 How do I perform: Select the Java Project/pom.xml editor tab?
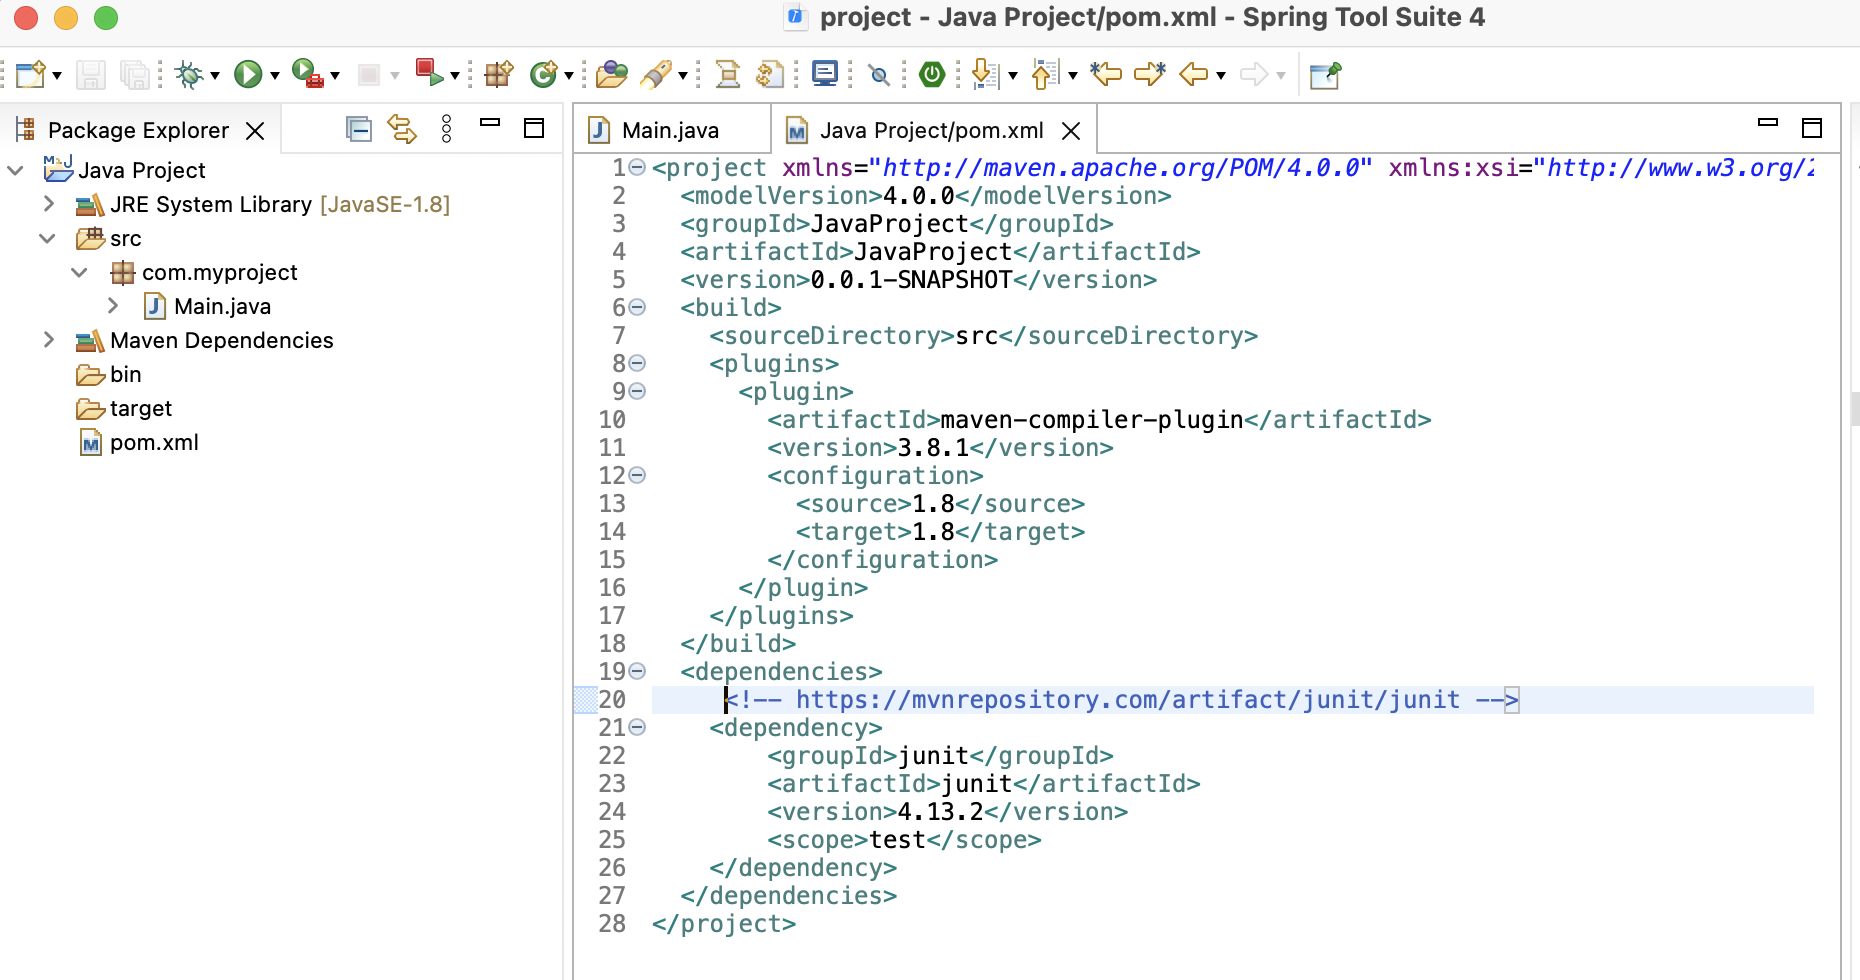click(931, 130)
